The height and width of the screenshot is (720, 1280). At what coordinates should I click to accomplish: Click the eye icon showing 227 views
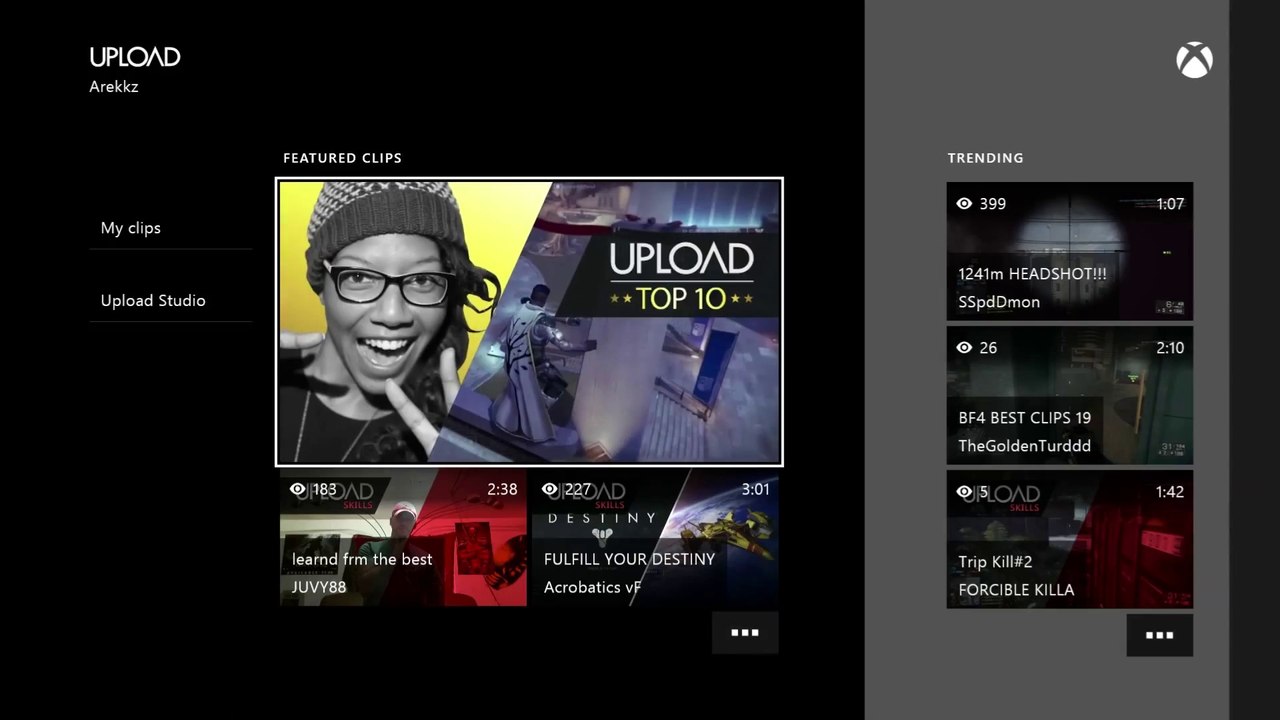549,489
